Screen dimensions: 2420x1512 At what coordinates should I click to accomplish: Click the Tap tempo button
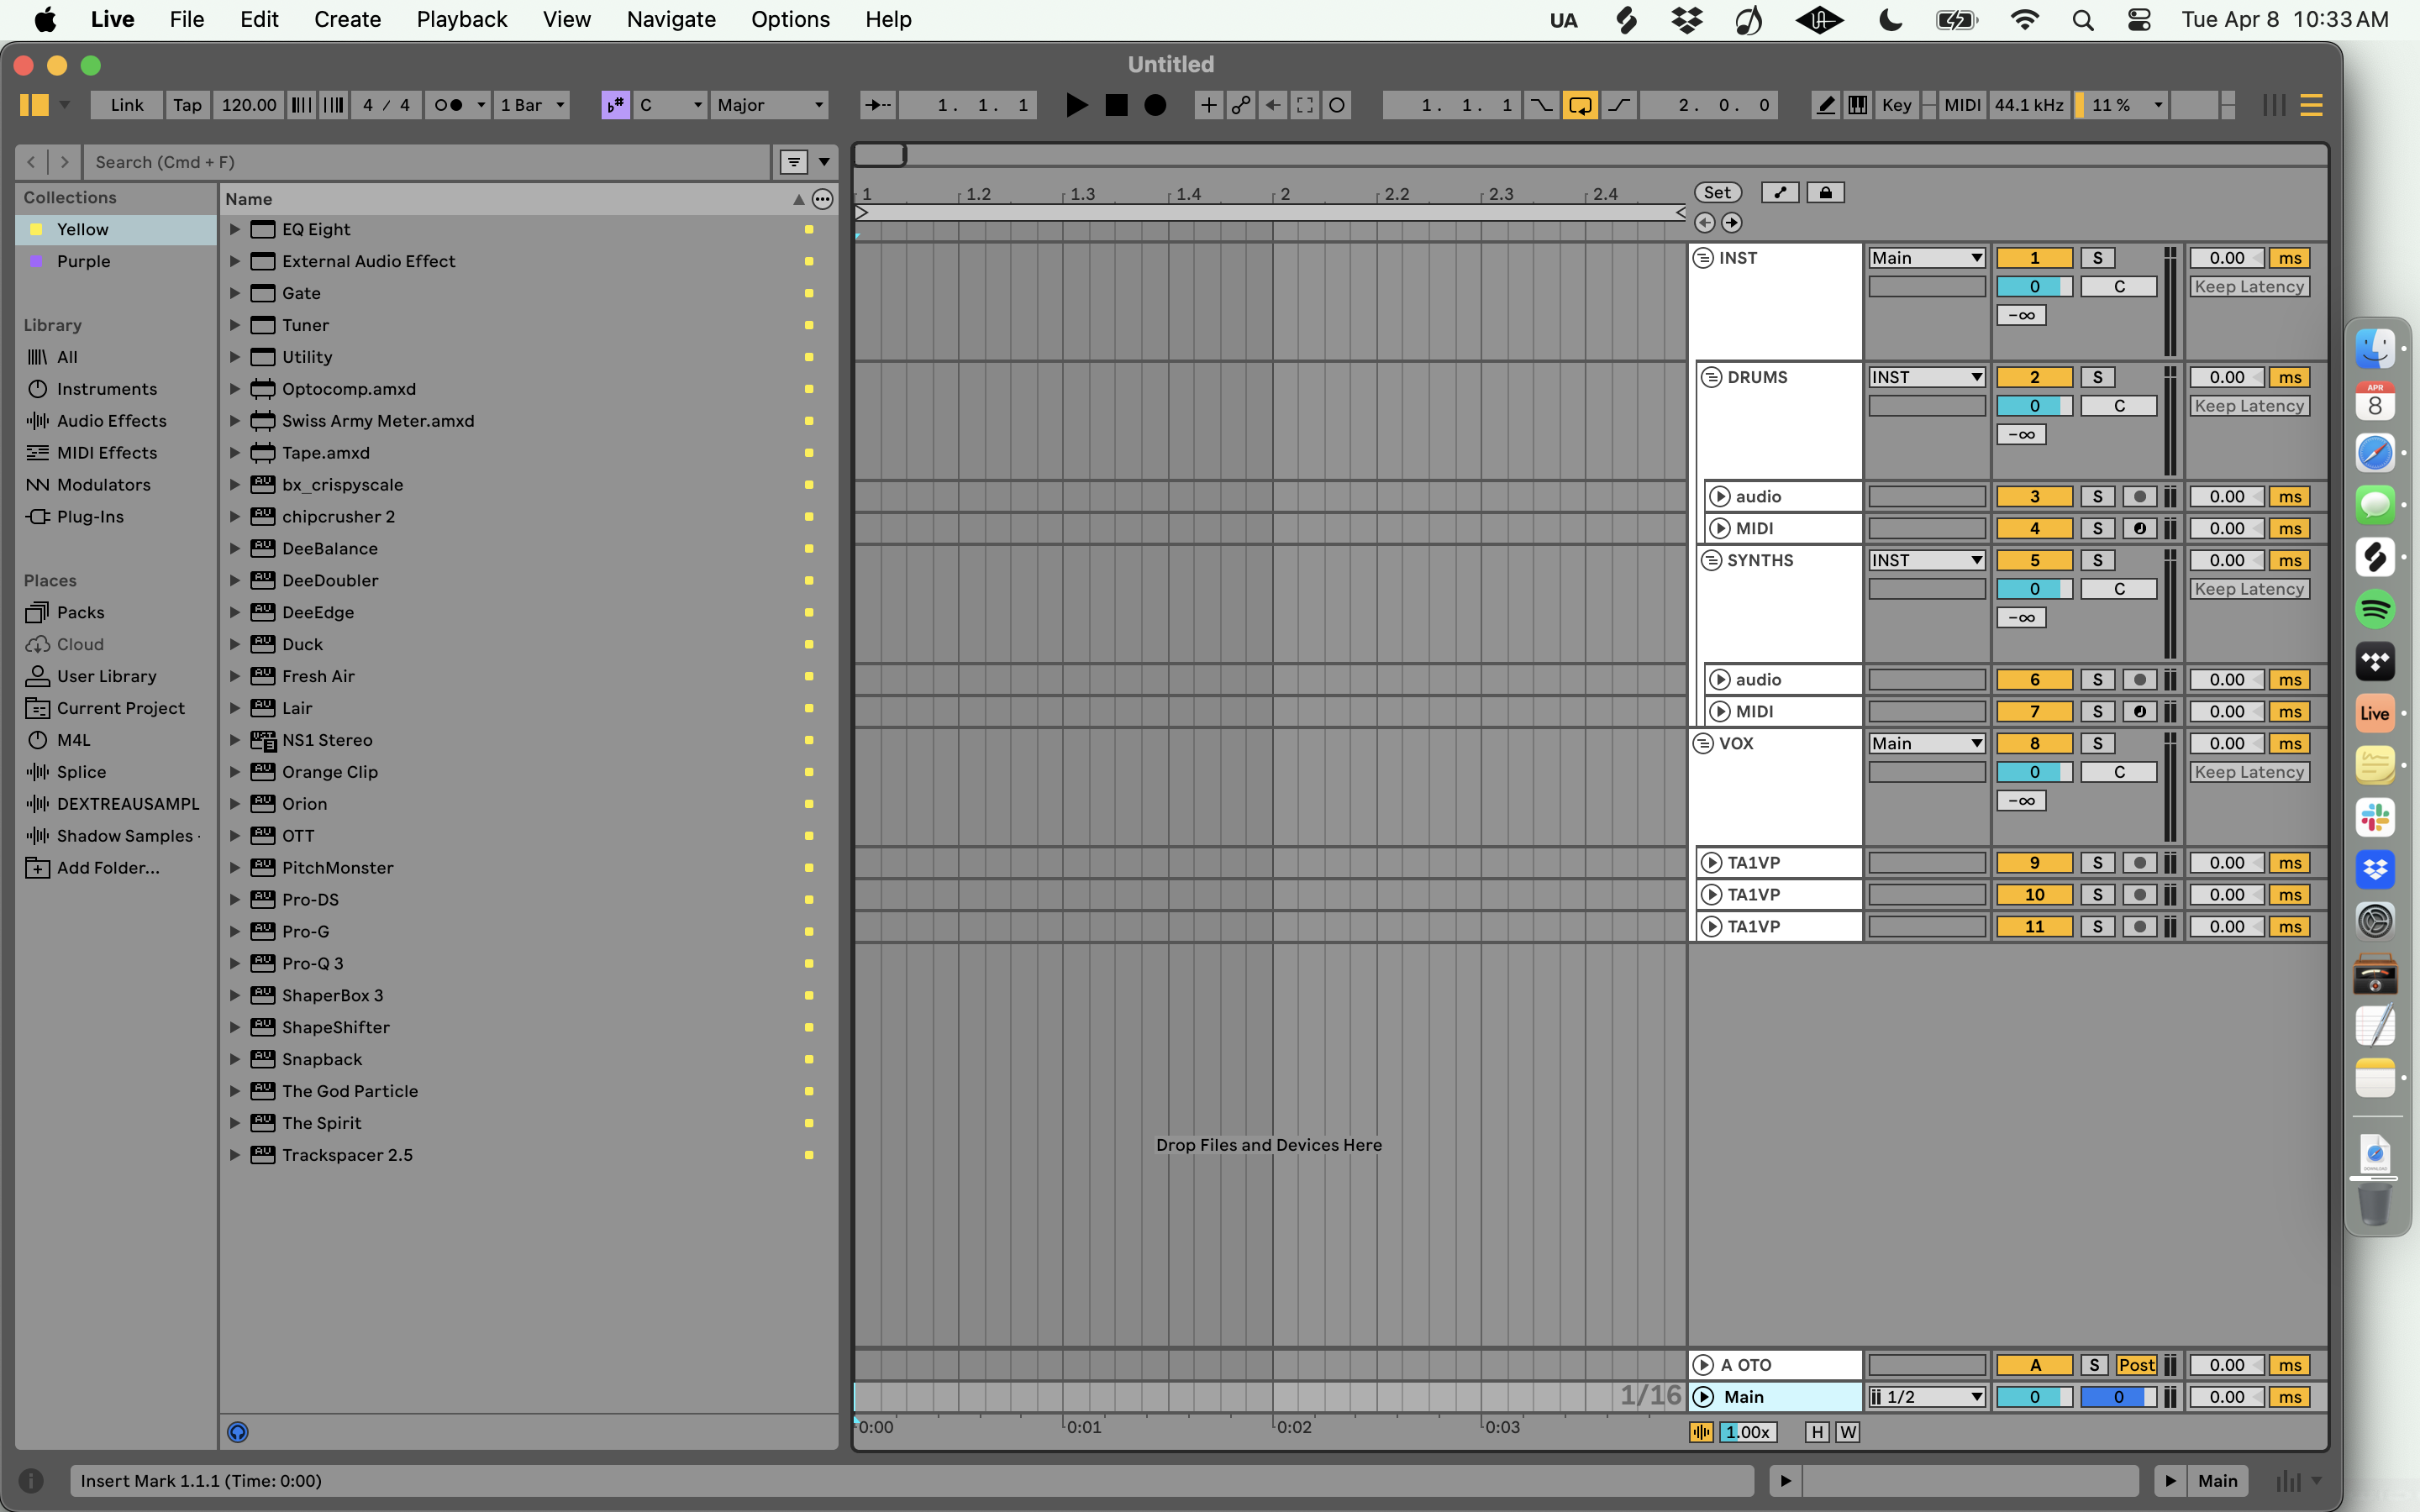pos(187,105)
